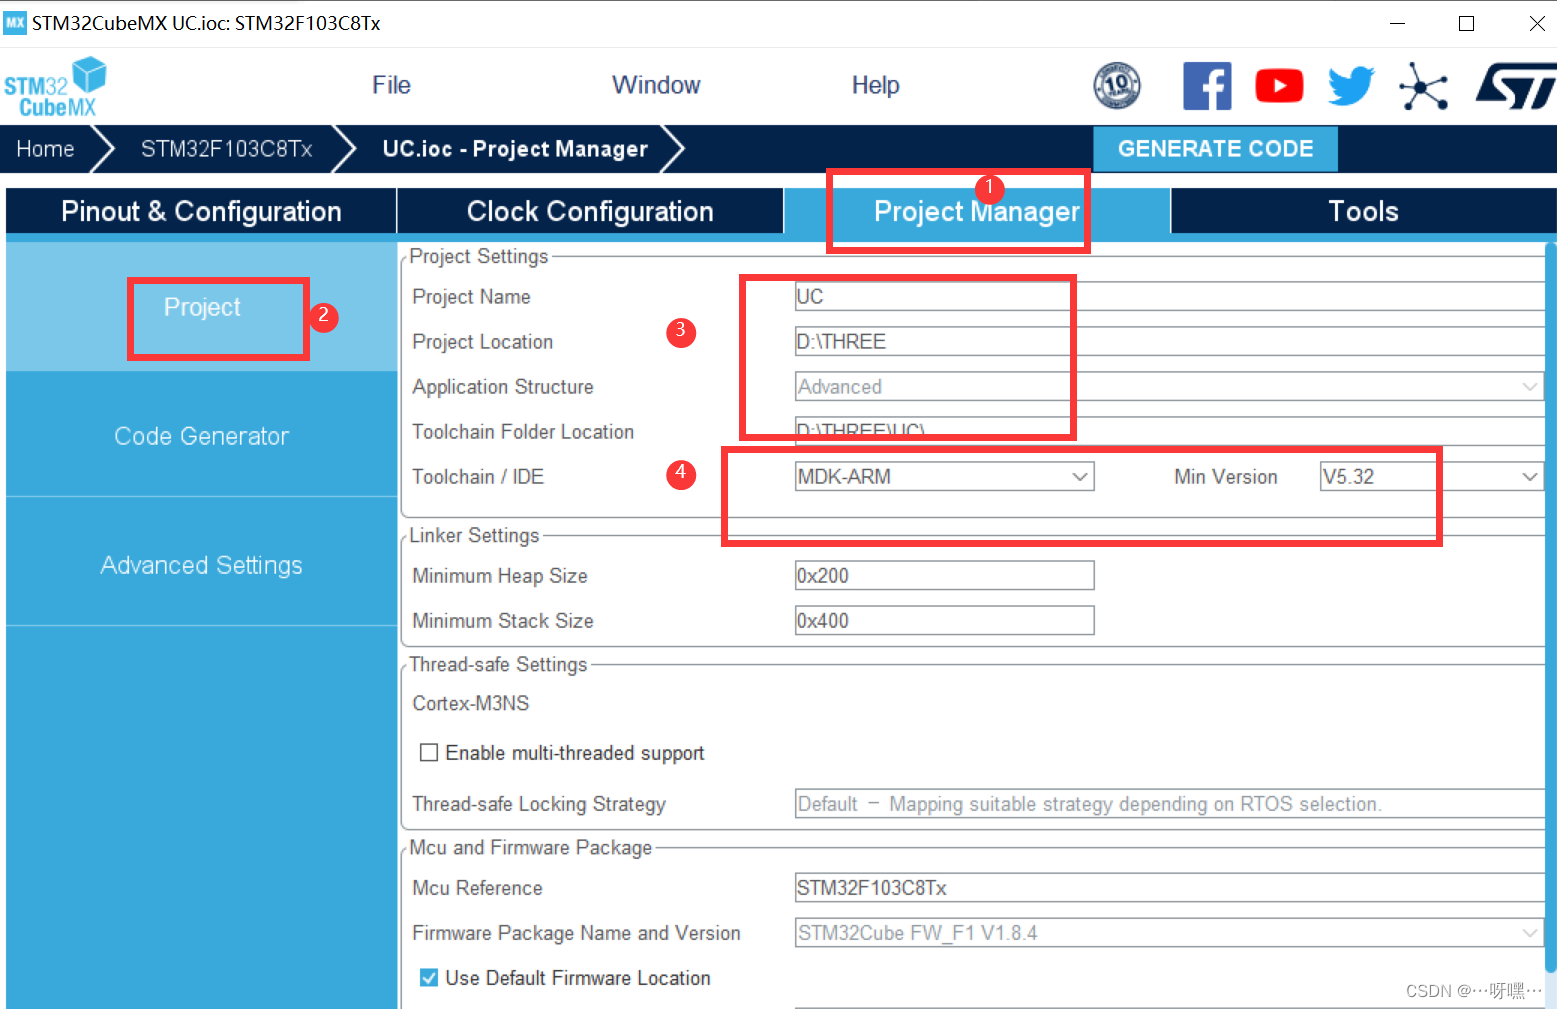Uncheck Use Default Firmware Location
The image size is (1557, 1009).
pyautogui.click(x=429, y=977)
